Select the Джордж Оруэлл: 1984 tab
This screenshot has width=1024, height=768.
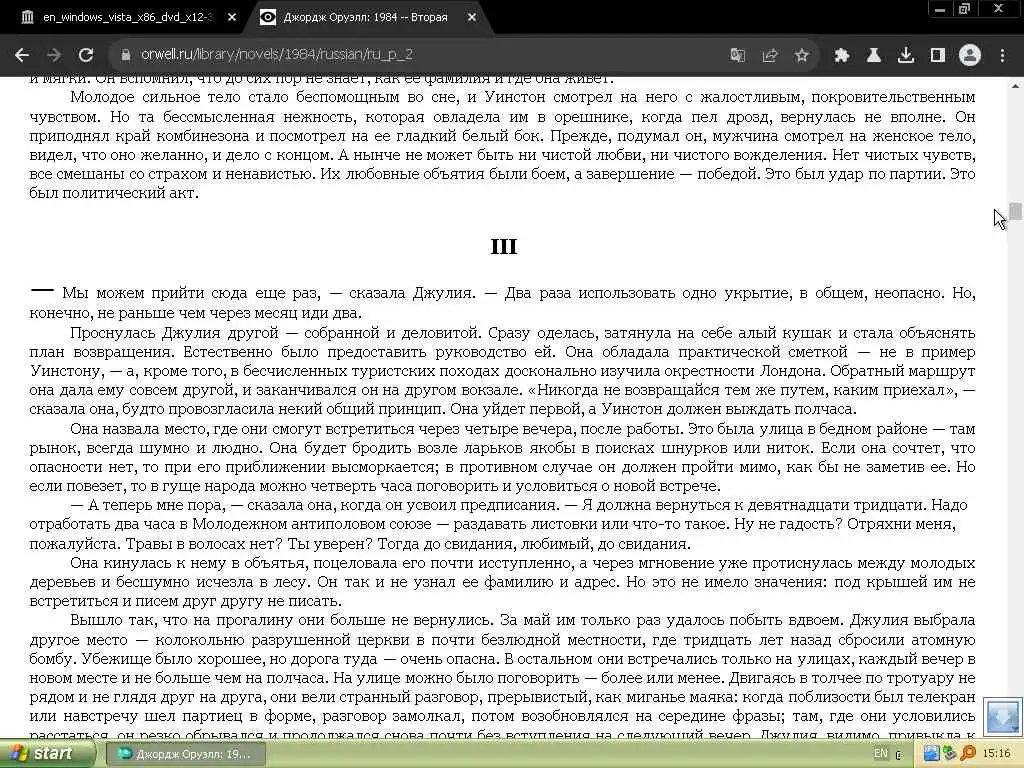(x=365, y=18)
